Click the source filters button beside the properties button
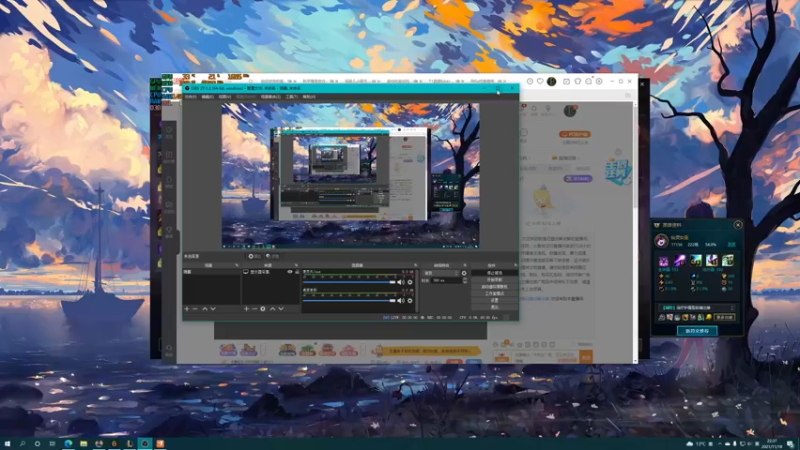The image size is (800, 450). 272,256
